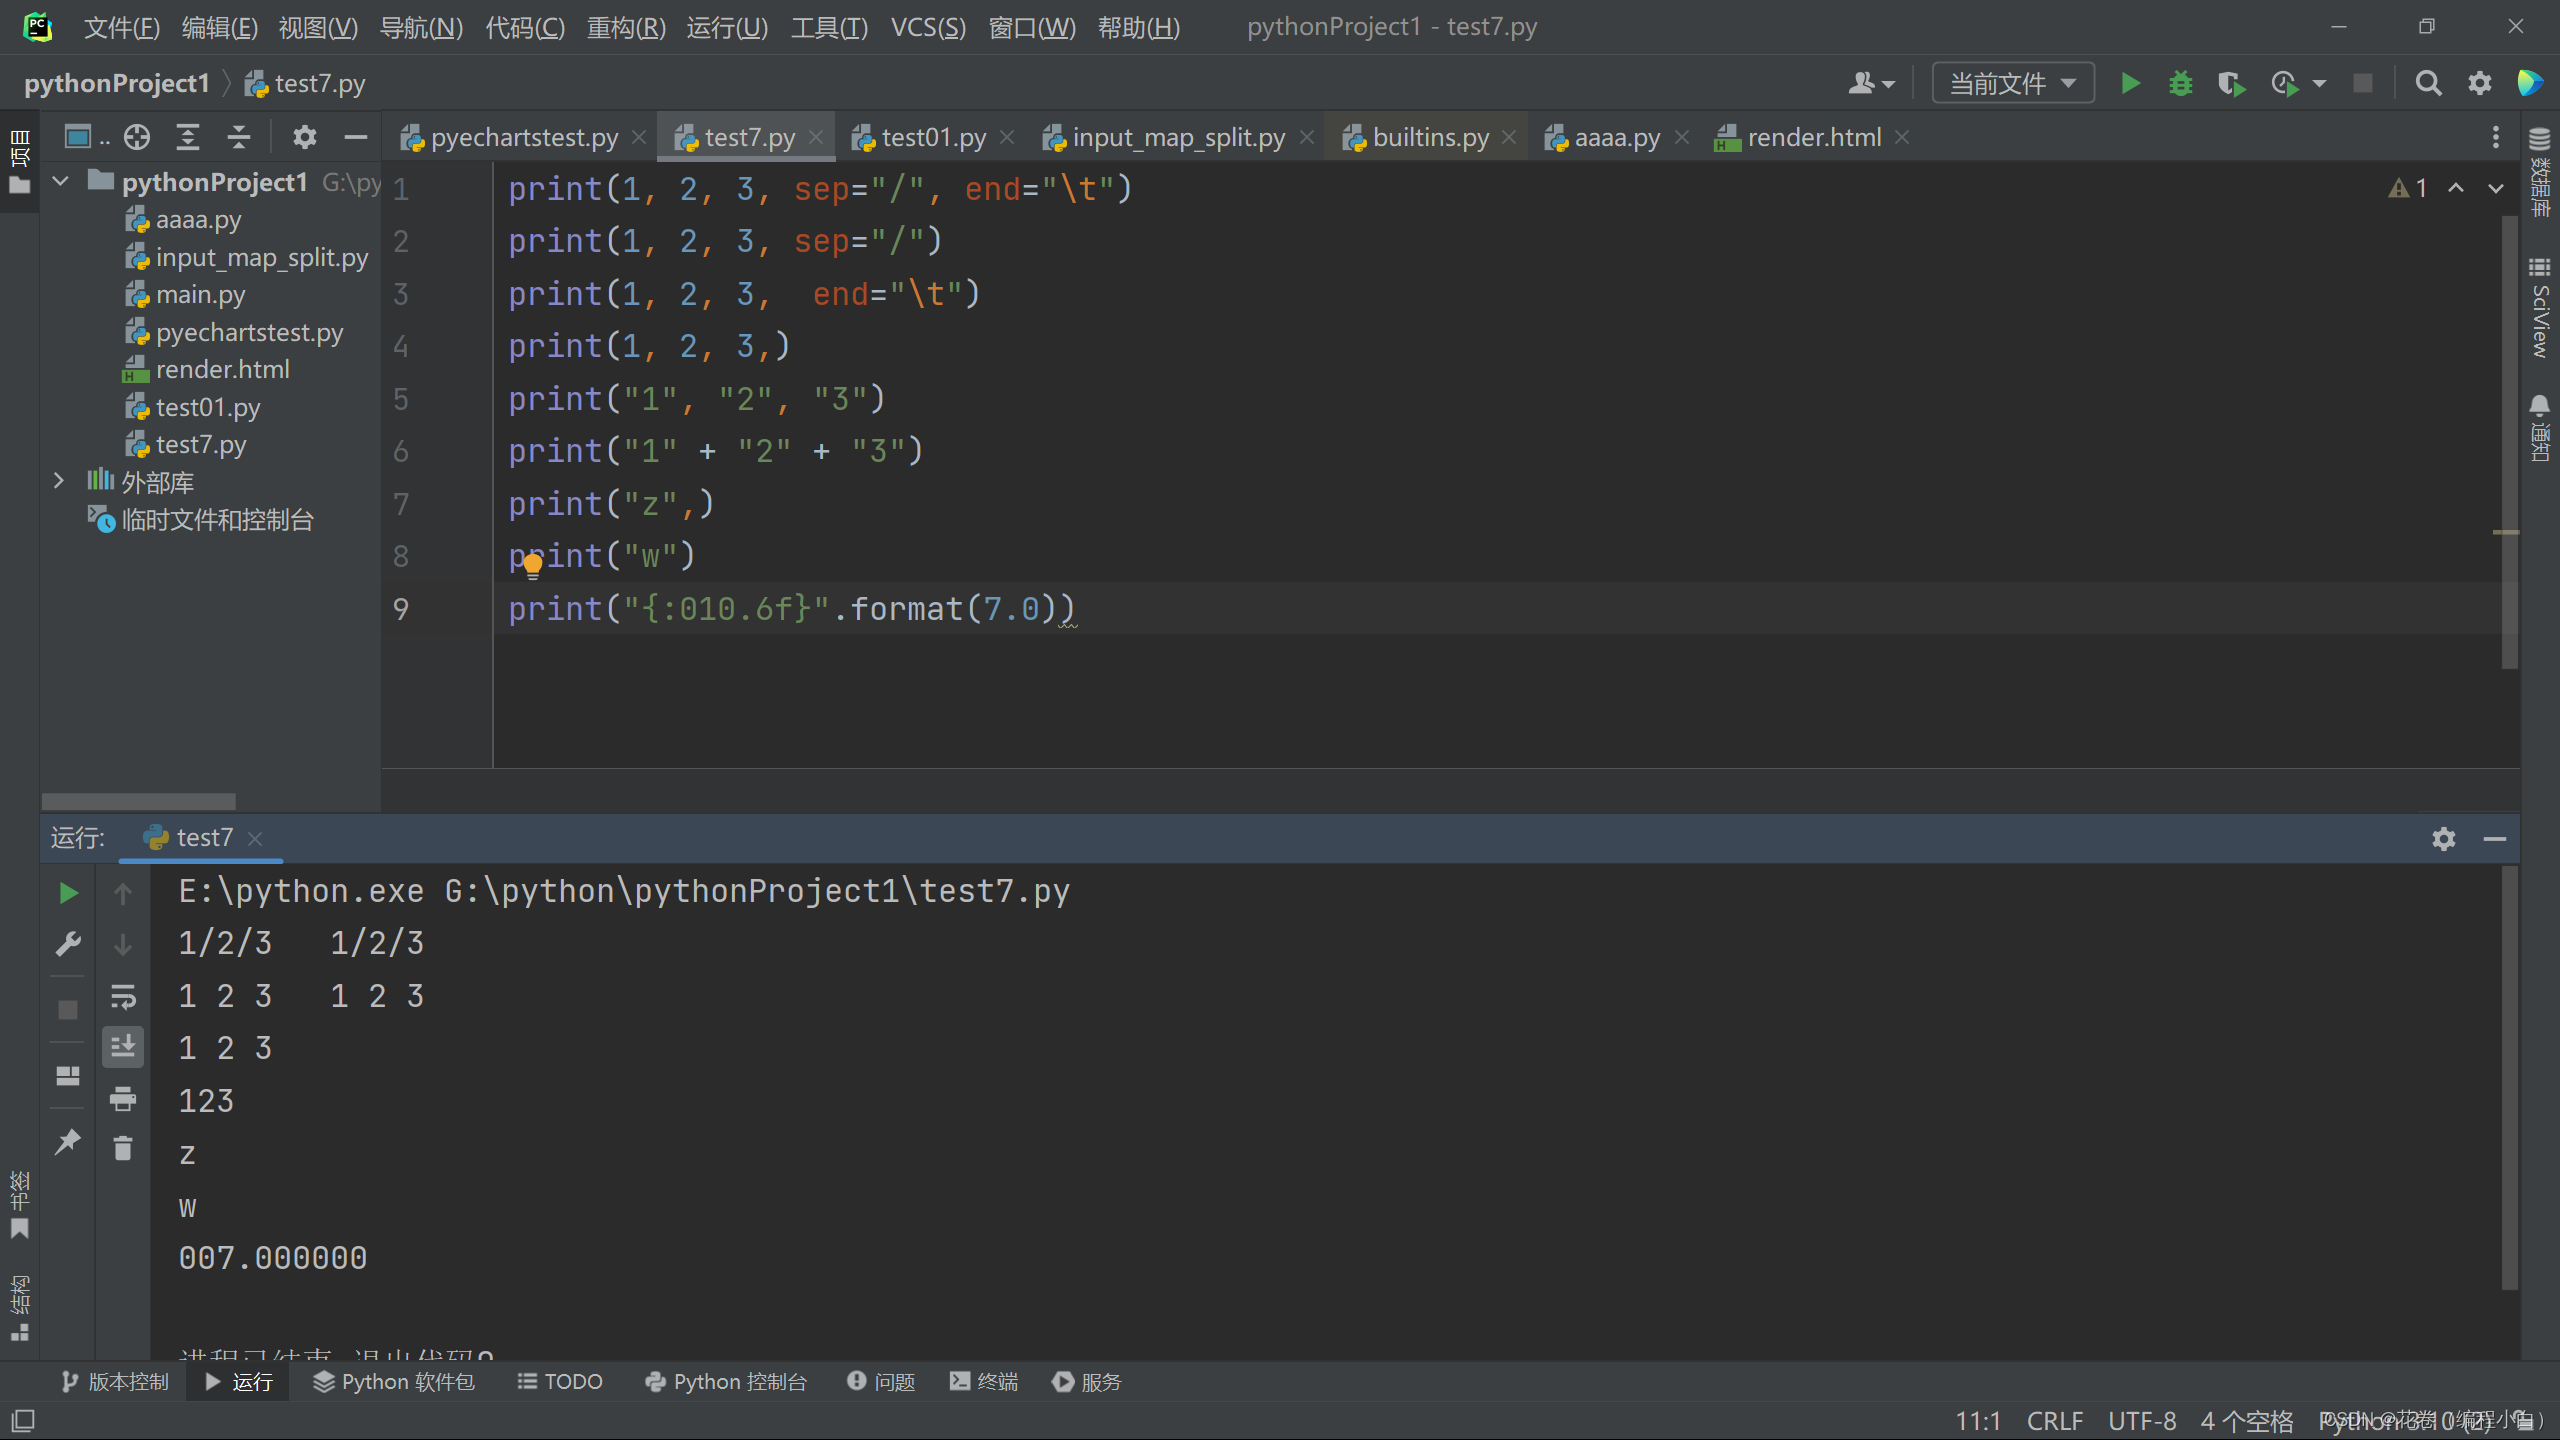The height and width of the screenshot is (1440, 2560).
Task: Expand all items in project panel
Action: 188,137
